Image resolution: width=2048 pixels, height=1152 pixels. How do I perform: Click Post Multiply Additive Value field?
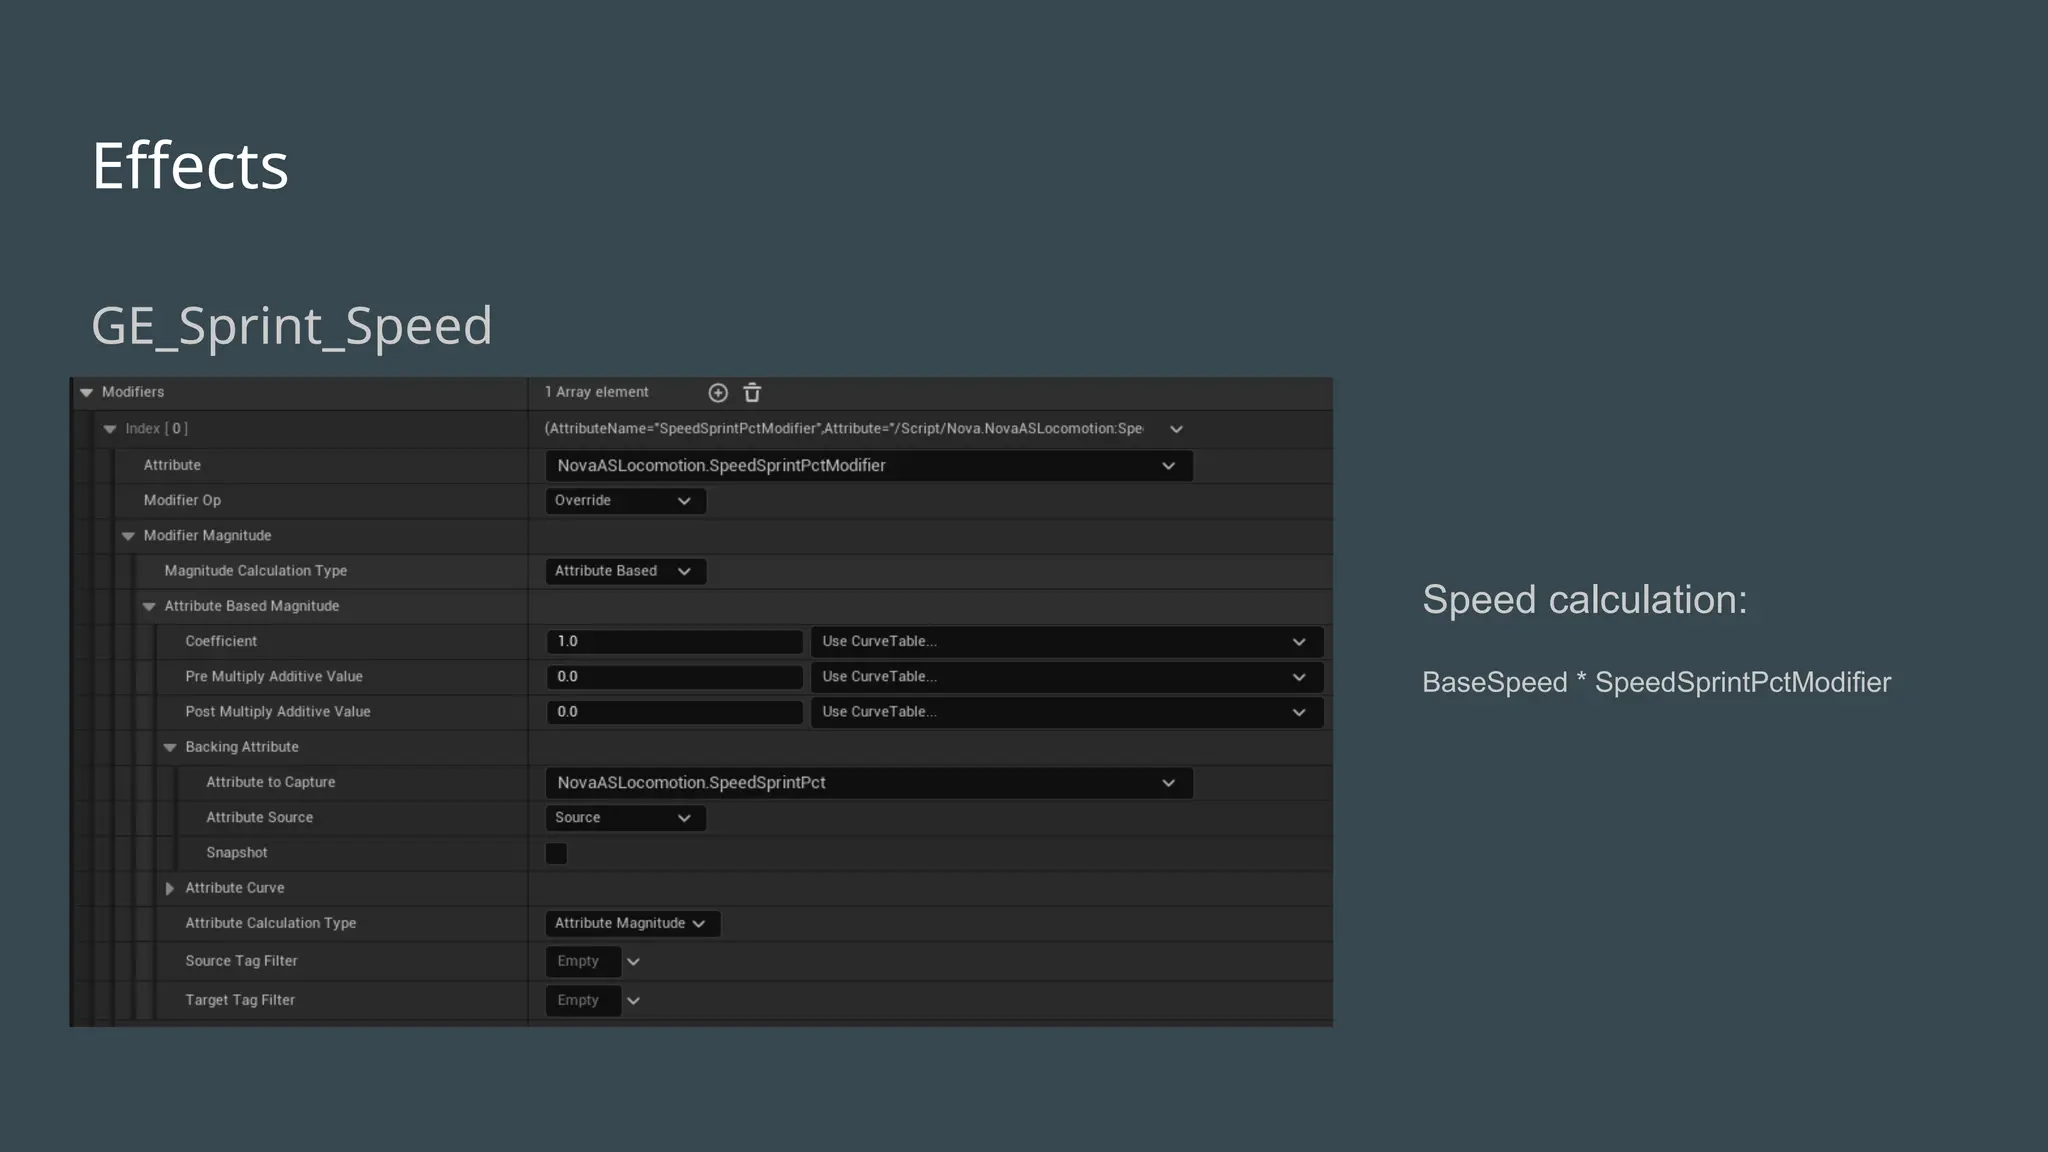click(x=674, y=712)
